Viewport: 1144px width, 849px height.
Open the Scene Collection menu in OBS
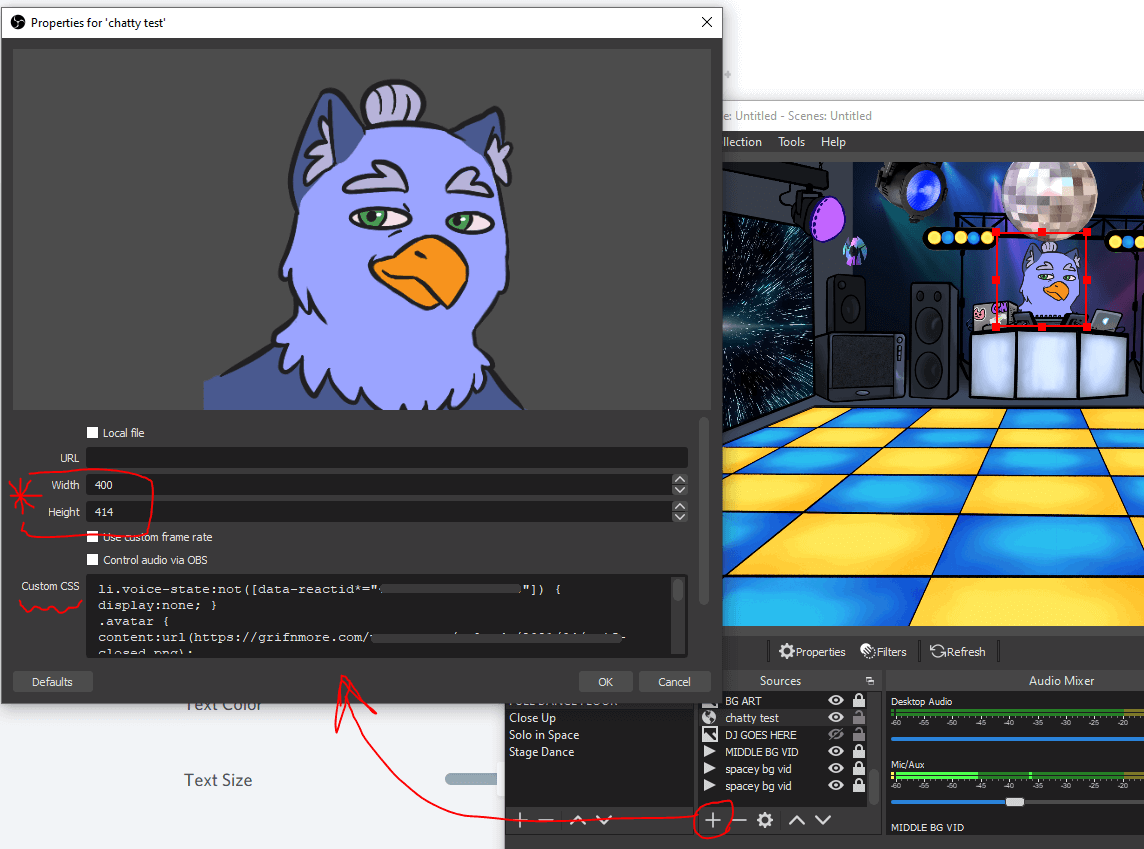tap(742, 142)
